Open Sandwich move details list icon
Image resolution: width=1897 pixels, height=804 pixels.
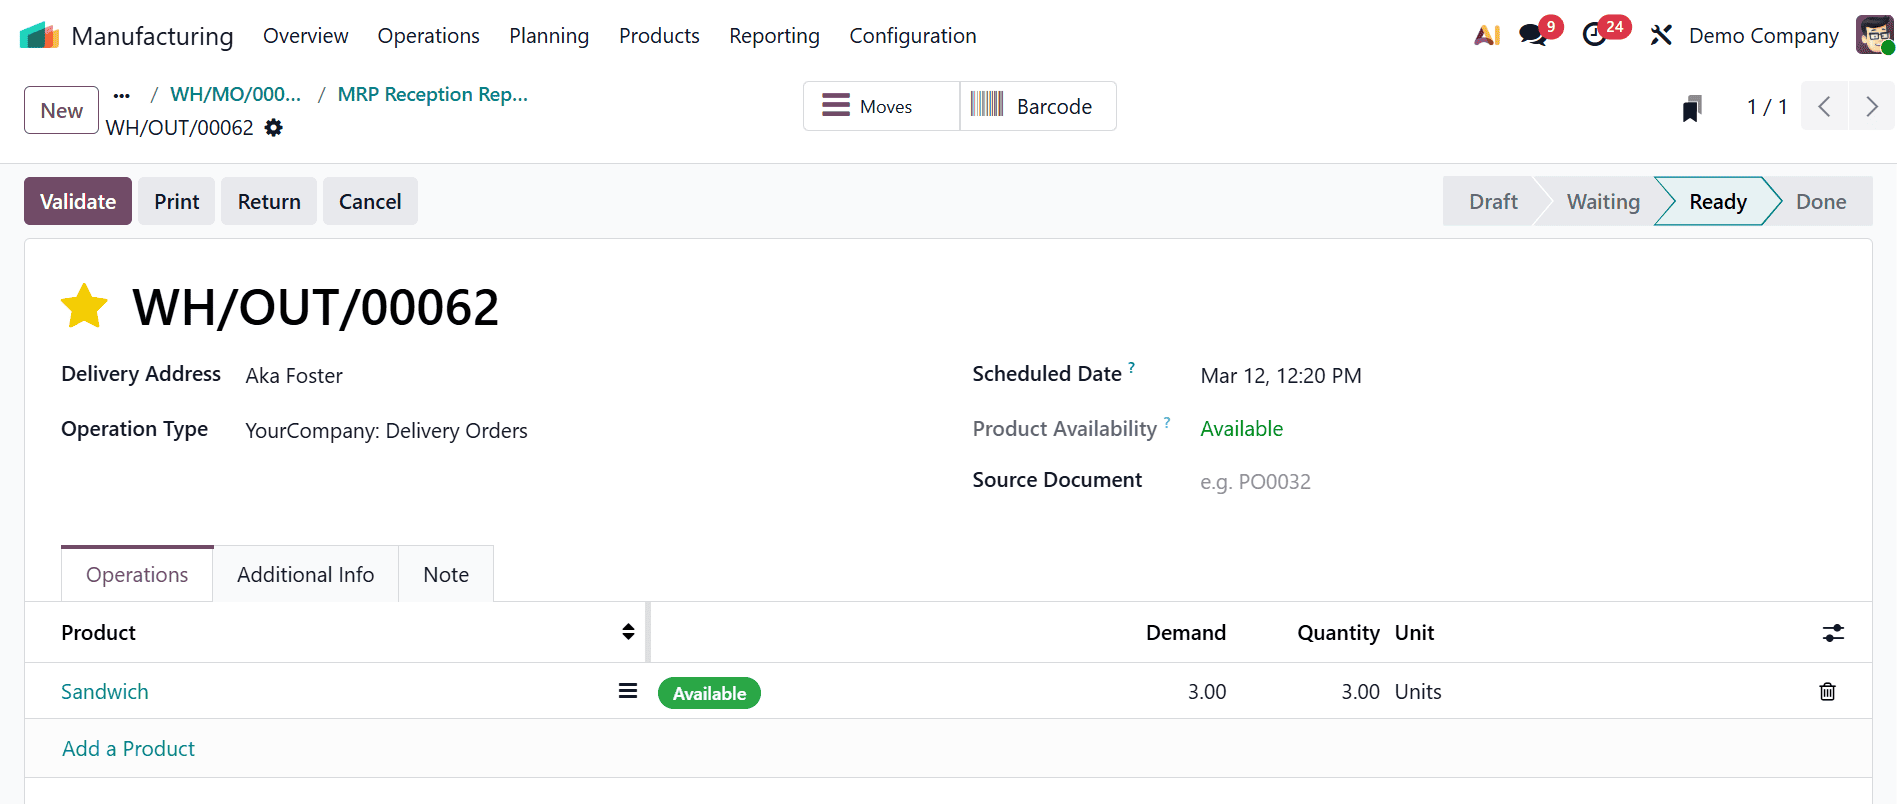coord(628,691)
